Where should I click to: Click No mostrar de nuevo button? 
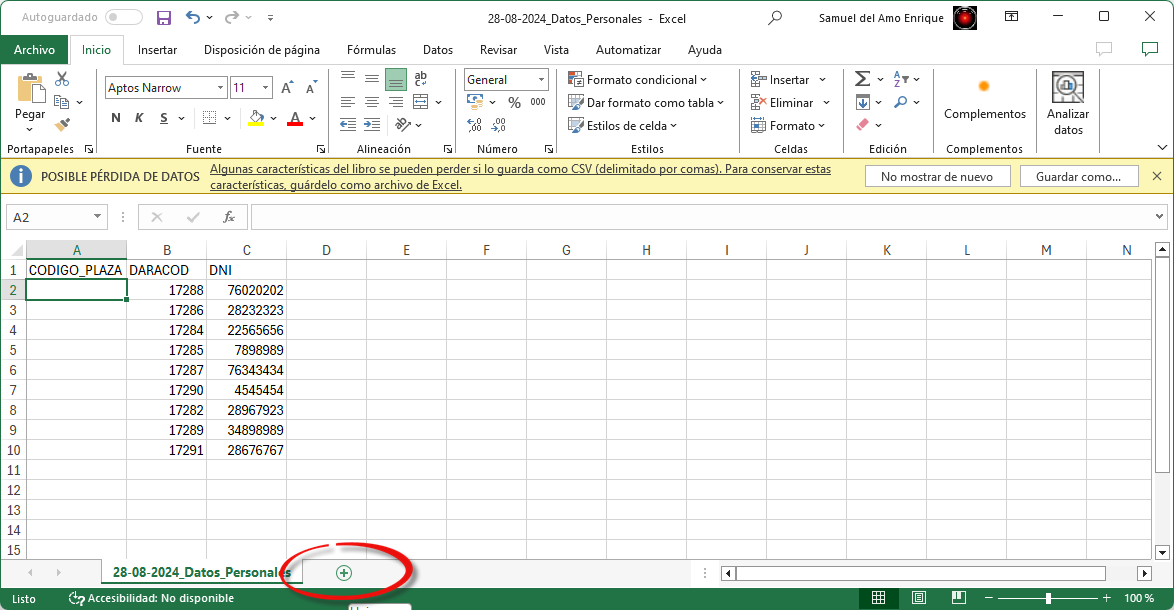point(937,177)
